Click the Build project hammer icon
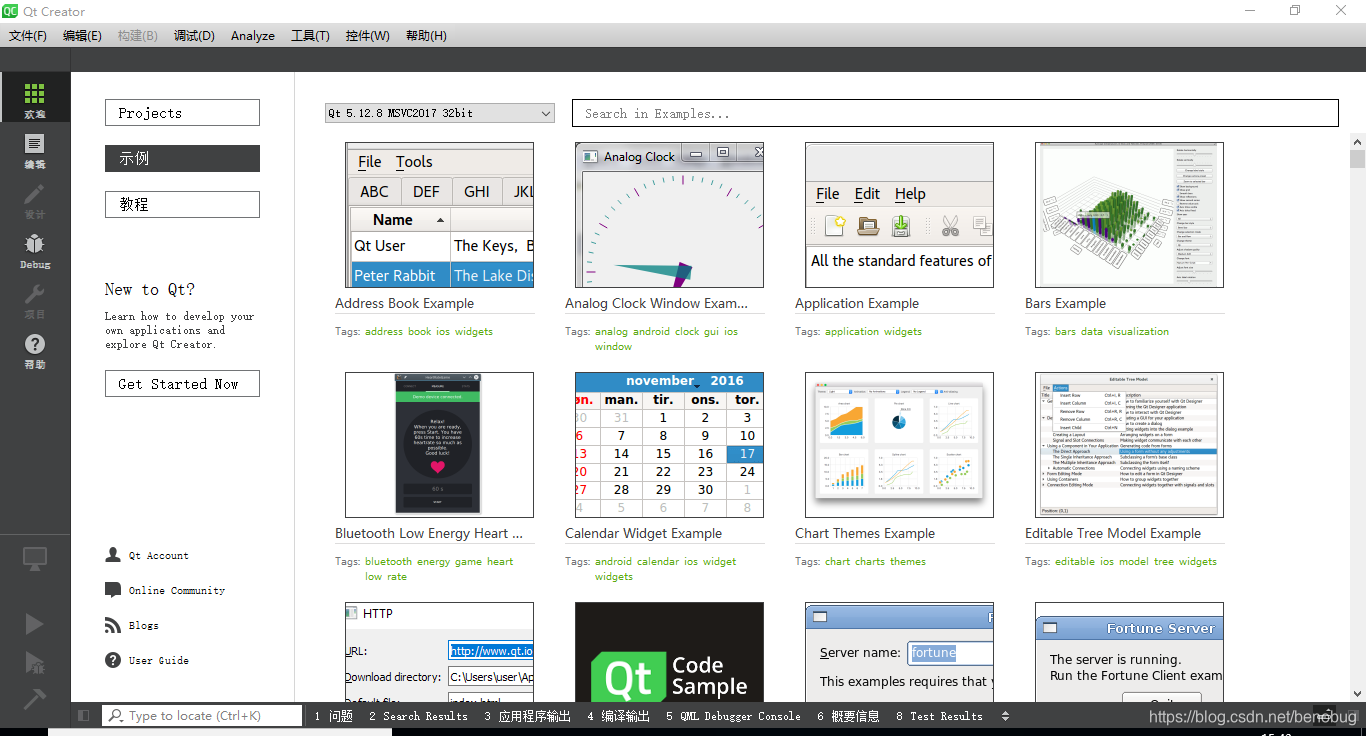1366x736 pixels. point(35,698)
